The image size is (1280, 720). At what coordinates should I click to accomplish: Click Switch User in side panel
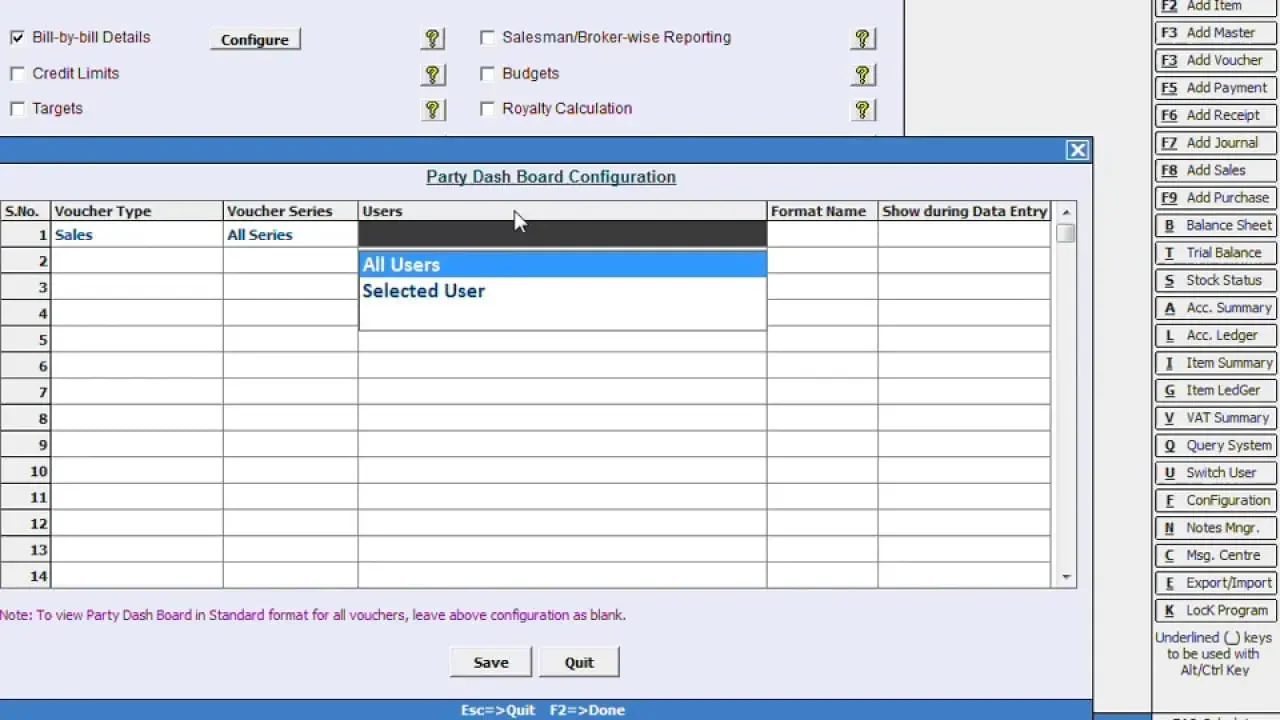coord(1215,473)
